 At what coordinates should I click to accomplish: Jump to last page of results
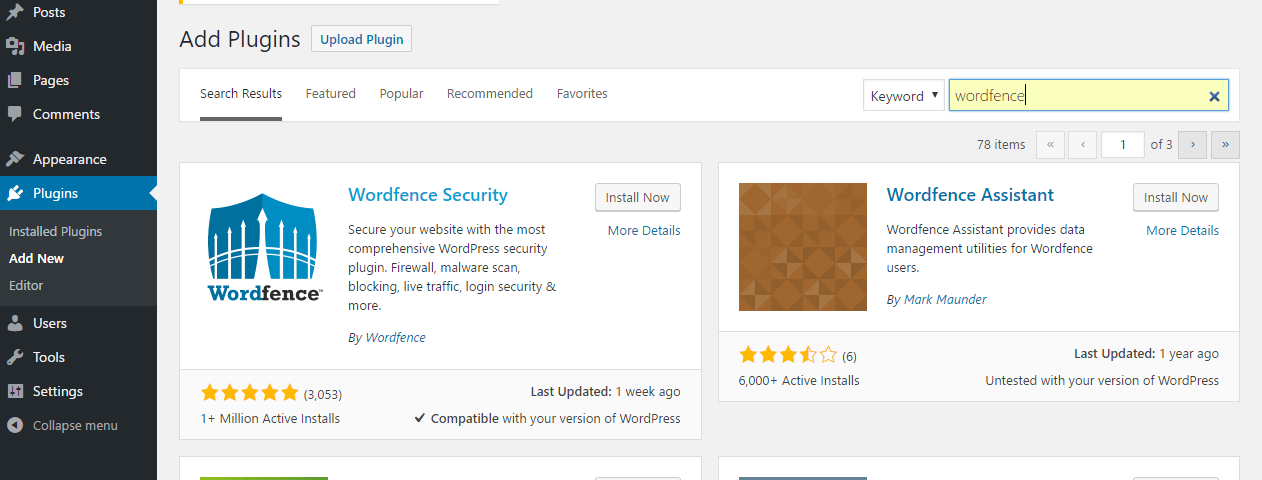(x=1225, y=145)
